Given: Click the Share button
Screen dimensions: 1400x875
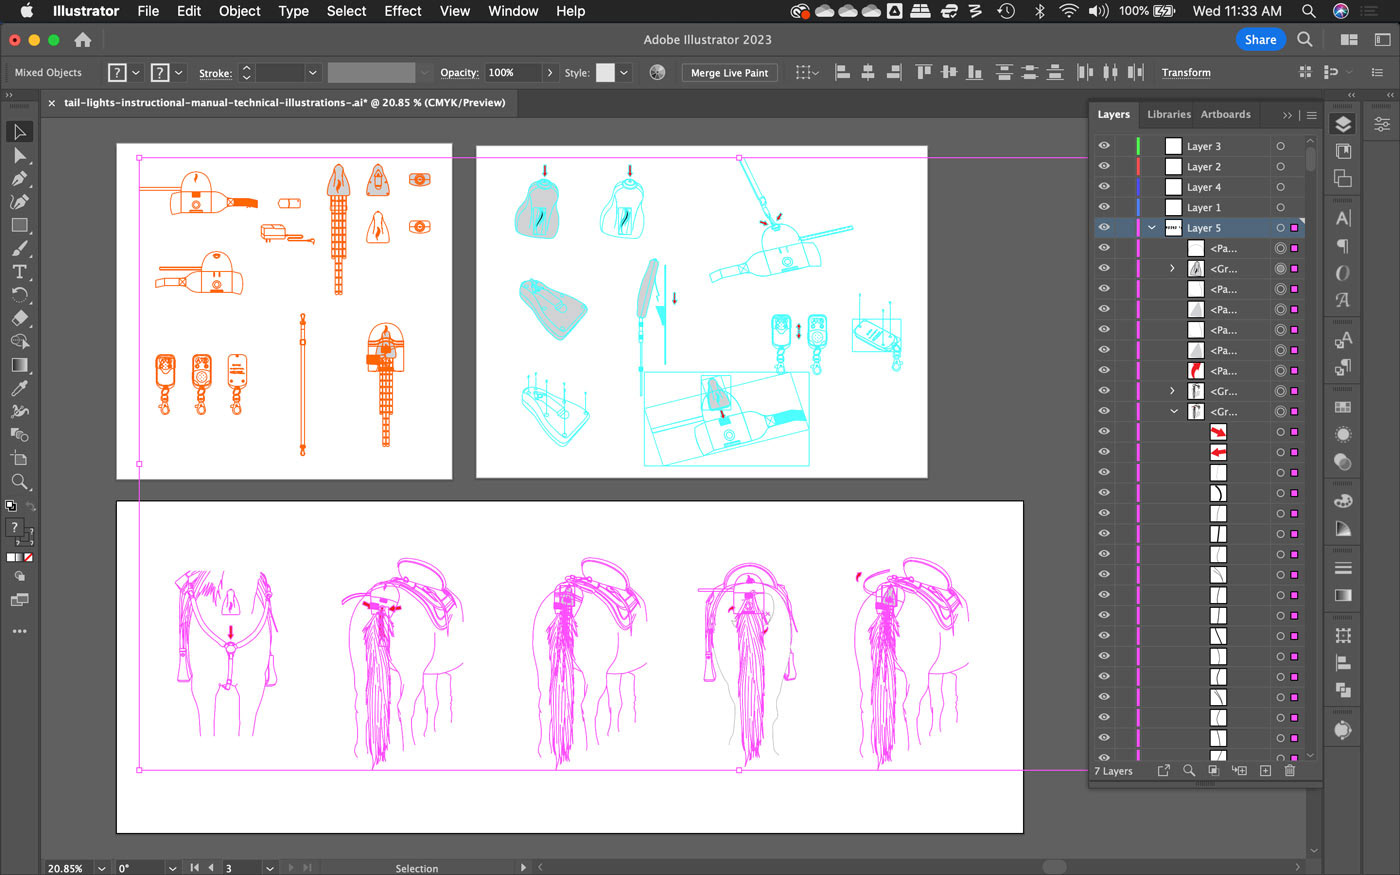Looking at the screenshot, I should tap(1260, 40).
